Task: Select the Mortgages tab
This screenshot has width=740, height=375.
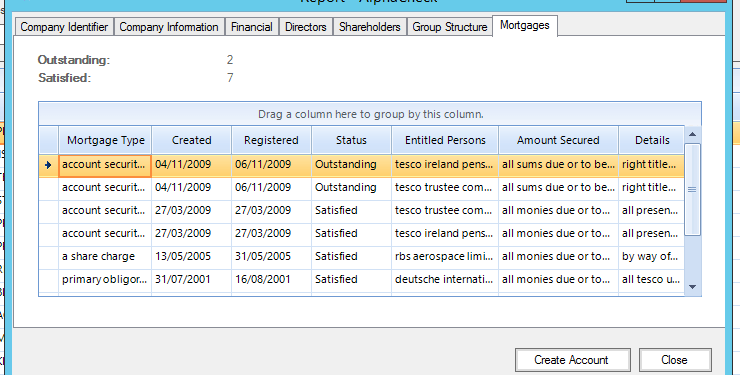Action: click(525, 25)
